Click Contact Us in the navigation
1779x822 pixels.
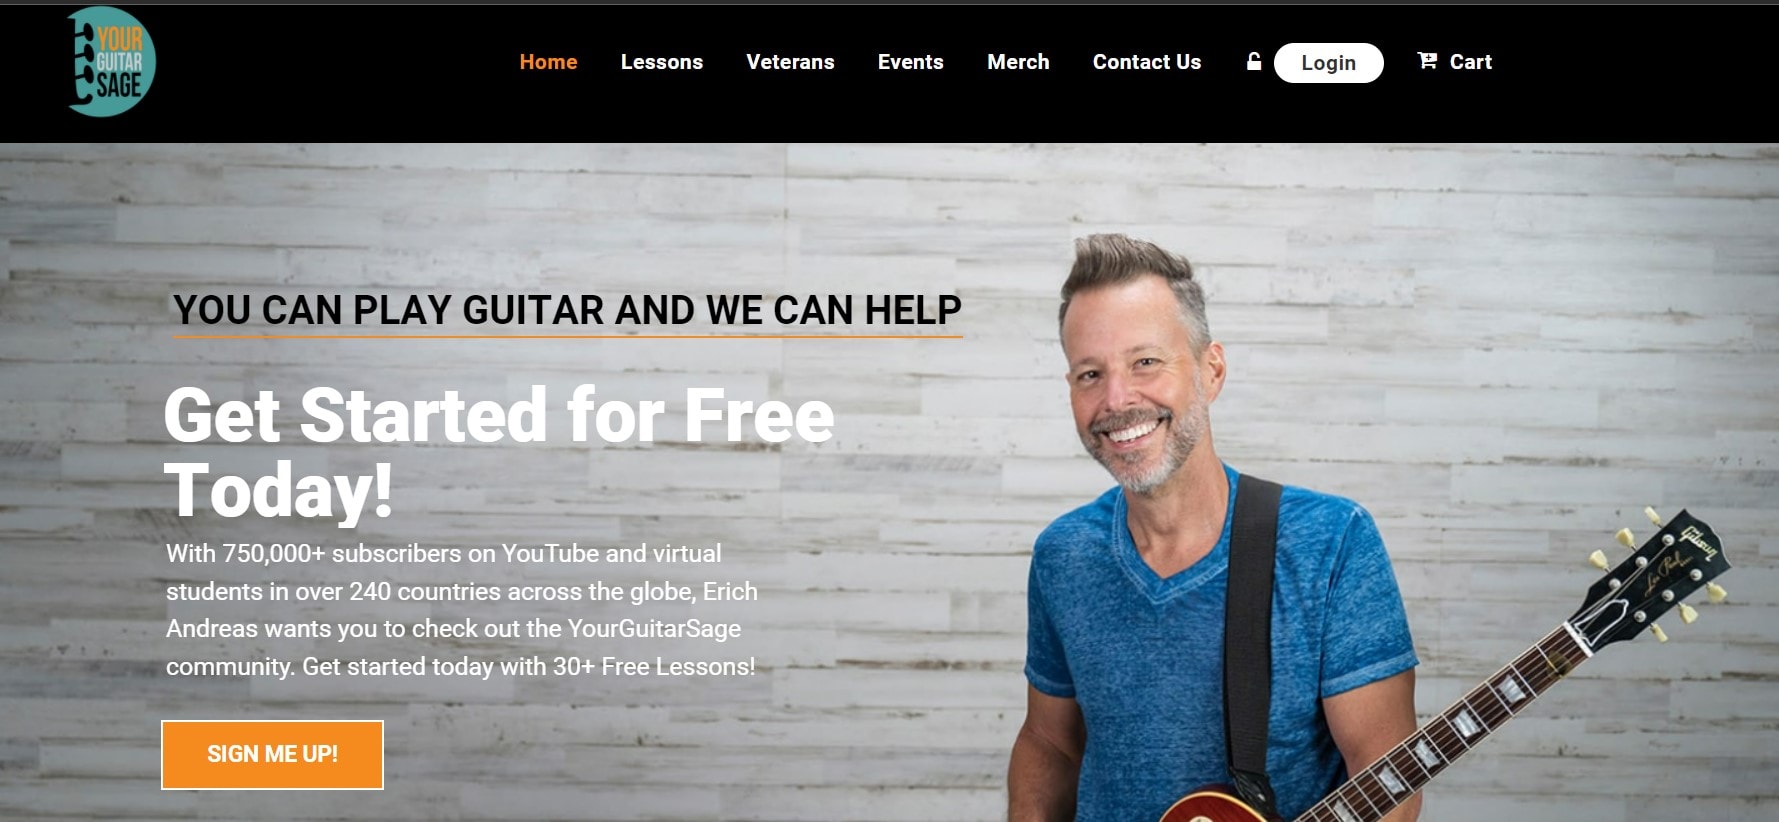coord(1147,62)
